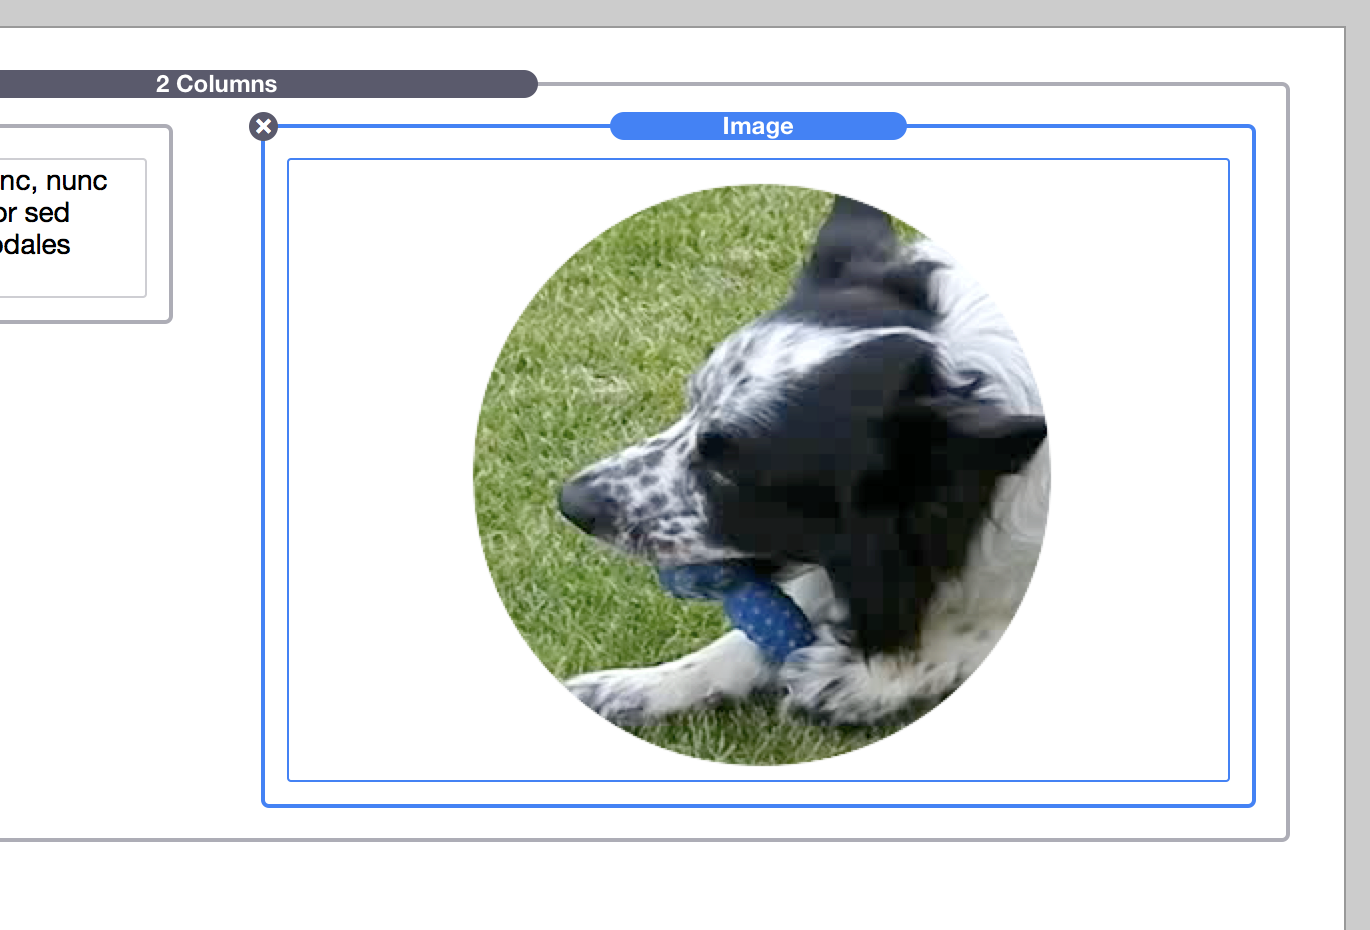Click the circular dog photo

(x=762, y=475)
